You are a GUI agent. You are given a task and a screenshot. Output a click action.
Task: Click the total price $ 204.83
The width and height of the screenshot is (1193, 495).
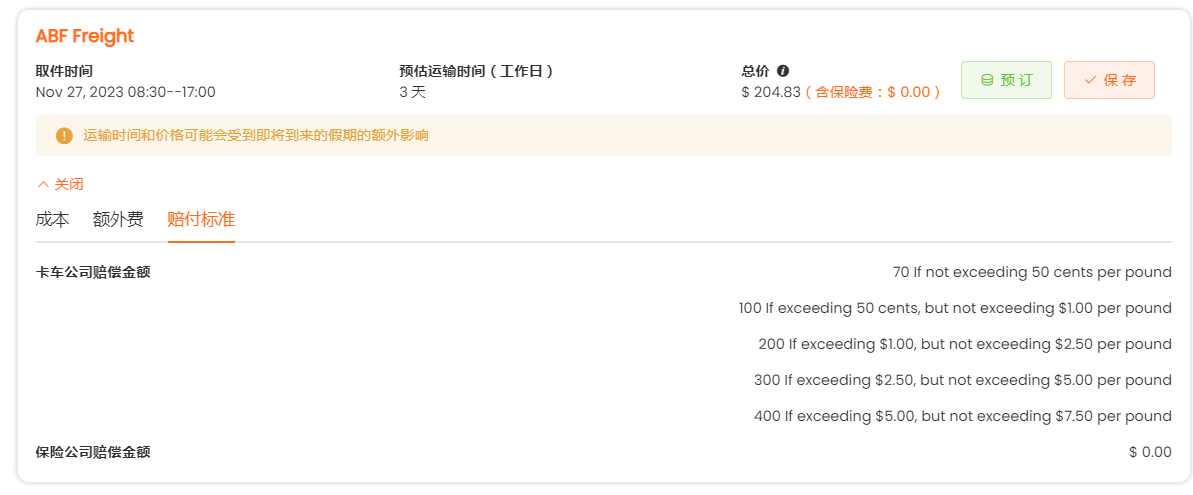pos(771,92)
